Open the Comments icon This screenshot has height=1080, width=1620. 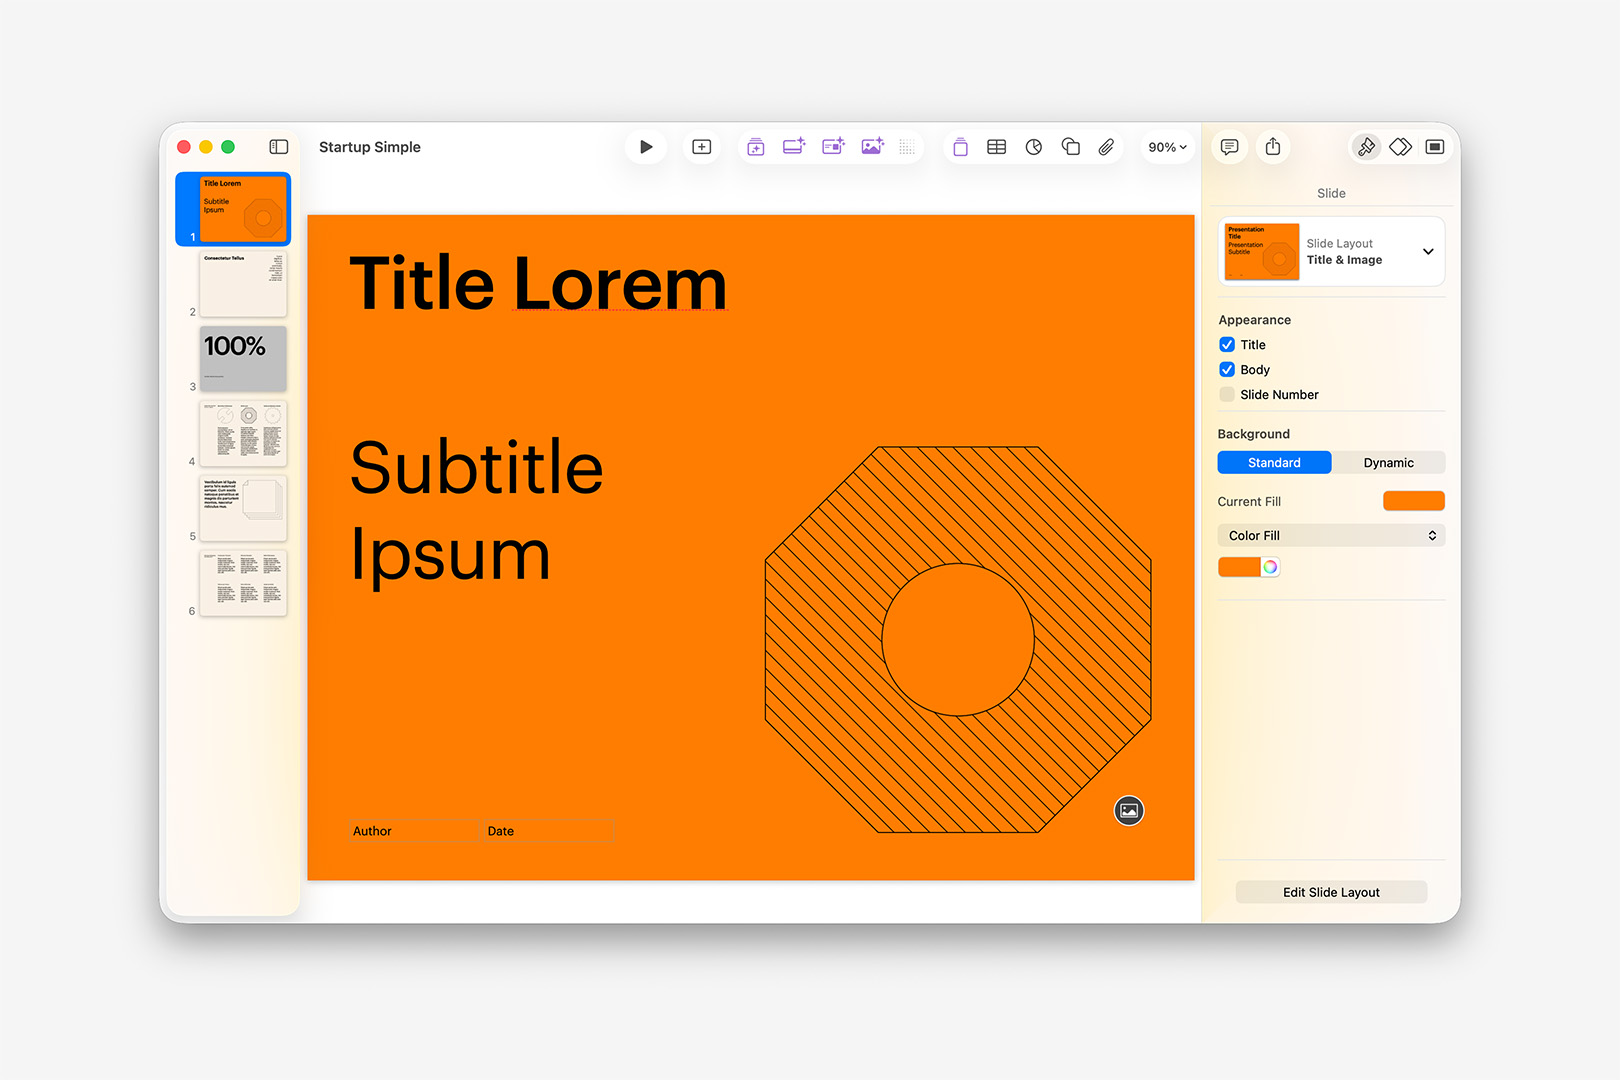(1229, 146)
